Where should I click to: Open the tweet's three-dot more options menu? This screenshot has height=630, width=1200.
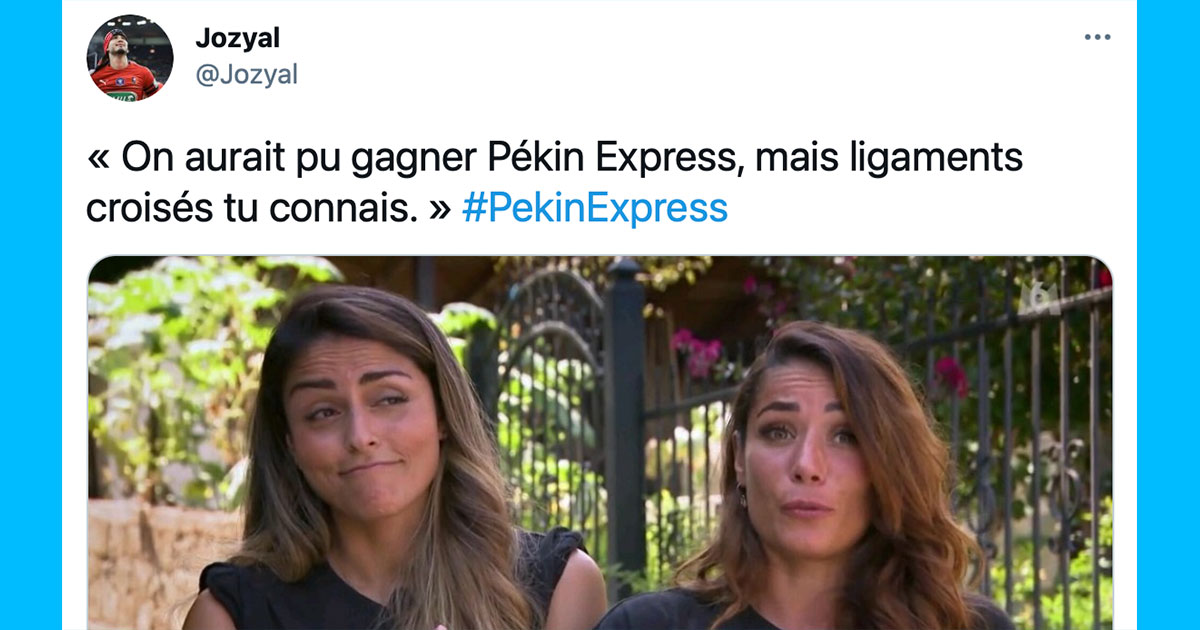pos(1097,37)
